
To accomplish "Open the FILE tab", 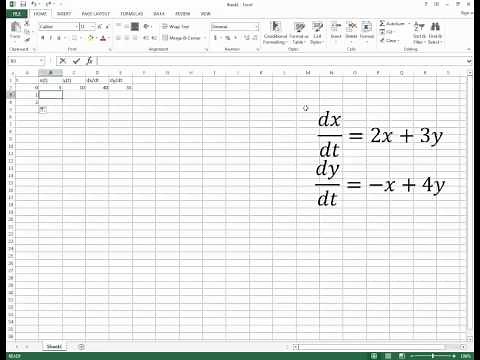I will coord(17,13).
